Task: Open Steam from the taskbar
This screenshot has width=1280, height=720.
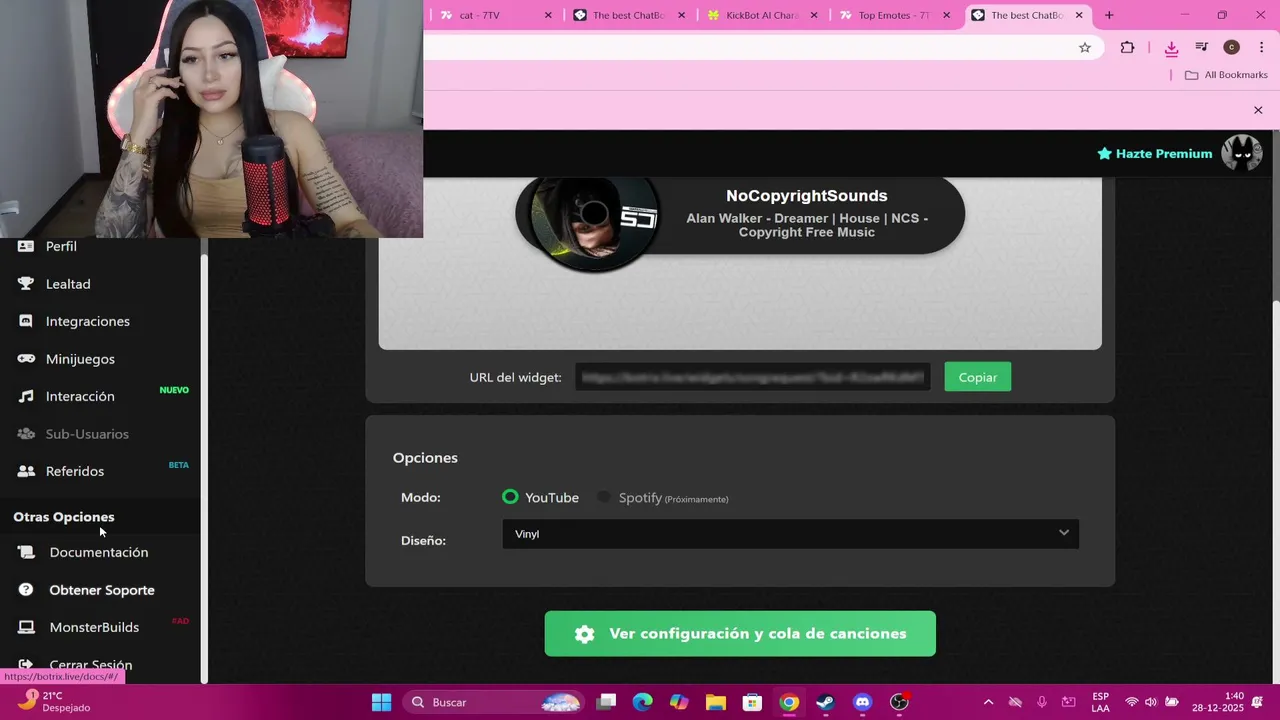Action: [826, 702]
